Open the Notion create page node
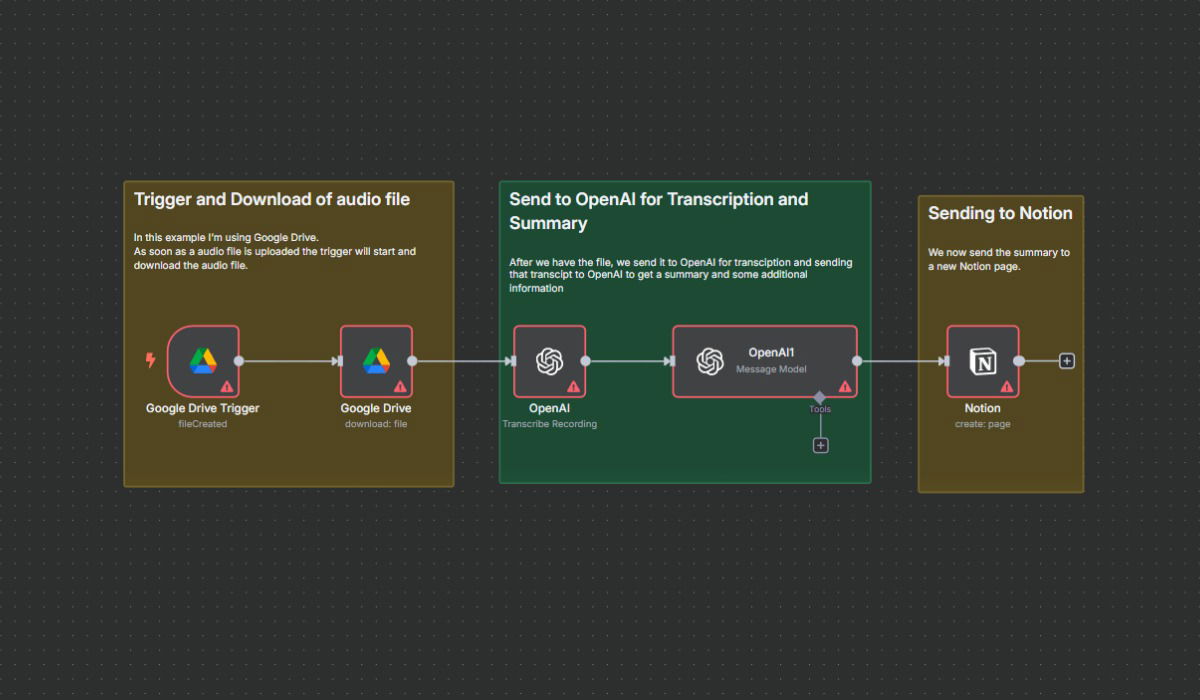The width and height of the screenshot is (1200, 700). coord(982,361)
